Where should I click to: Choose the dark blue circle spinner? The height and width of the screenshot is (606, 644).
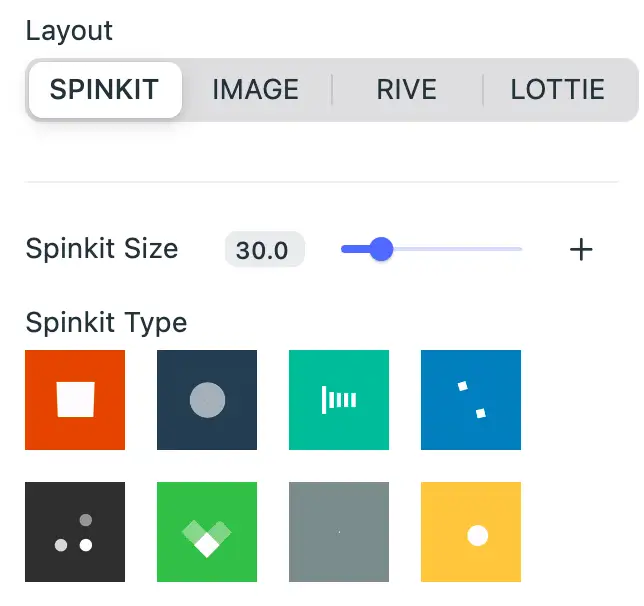(x=207, y=400)
